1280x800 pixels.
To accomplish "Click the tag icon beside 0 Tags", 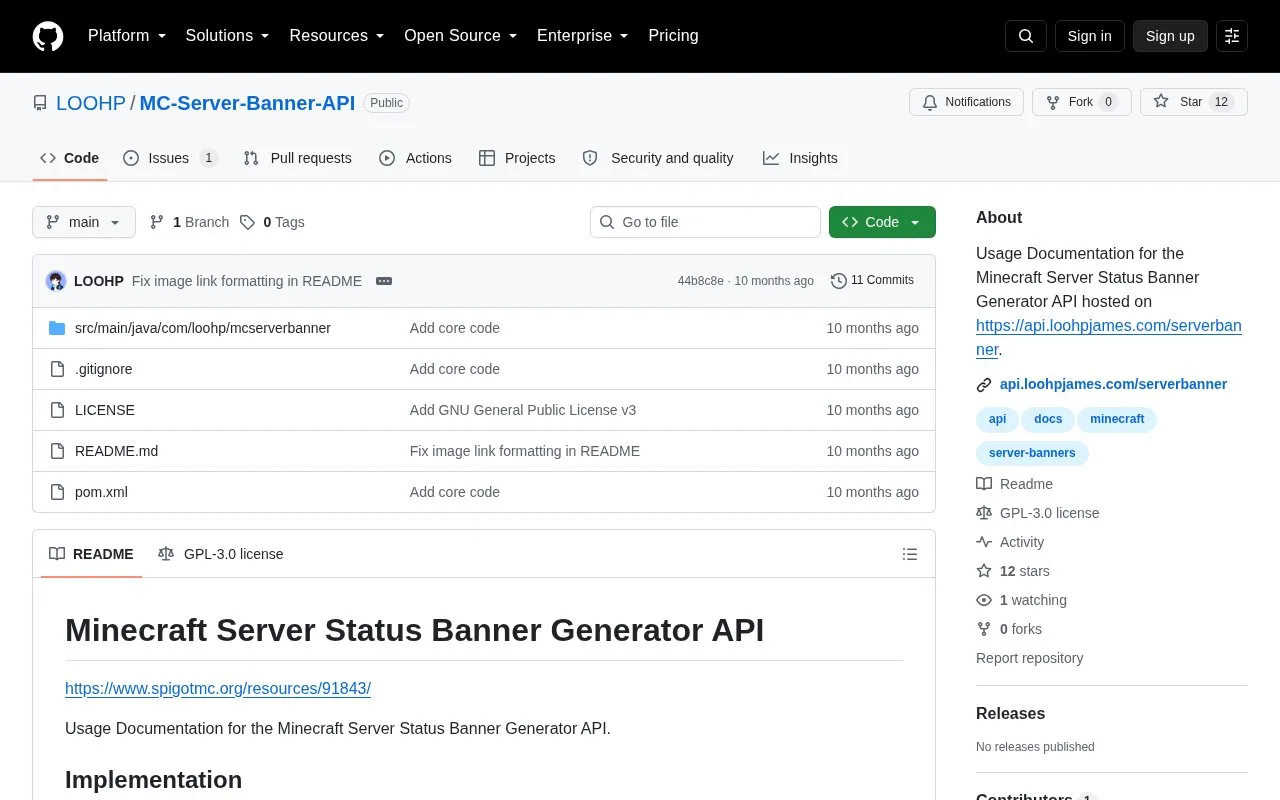I will [247, 222].
